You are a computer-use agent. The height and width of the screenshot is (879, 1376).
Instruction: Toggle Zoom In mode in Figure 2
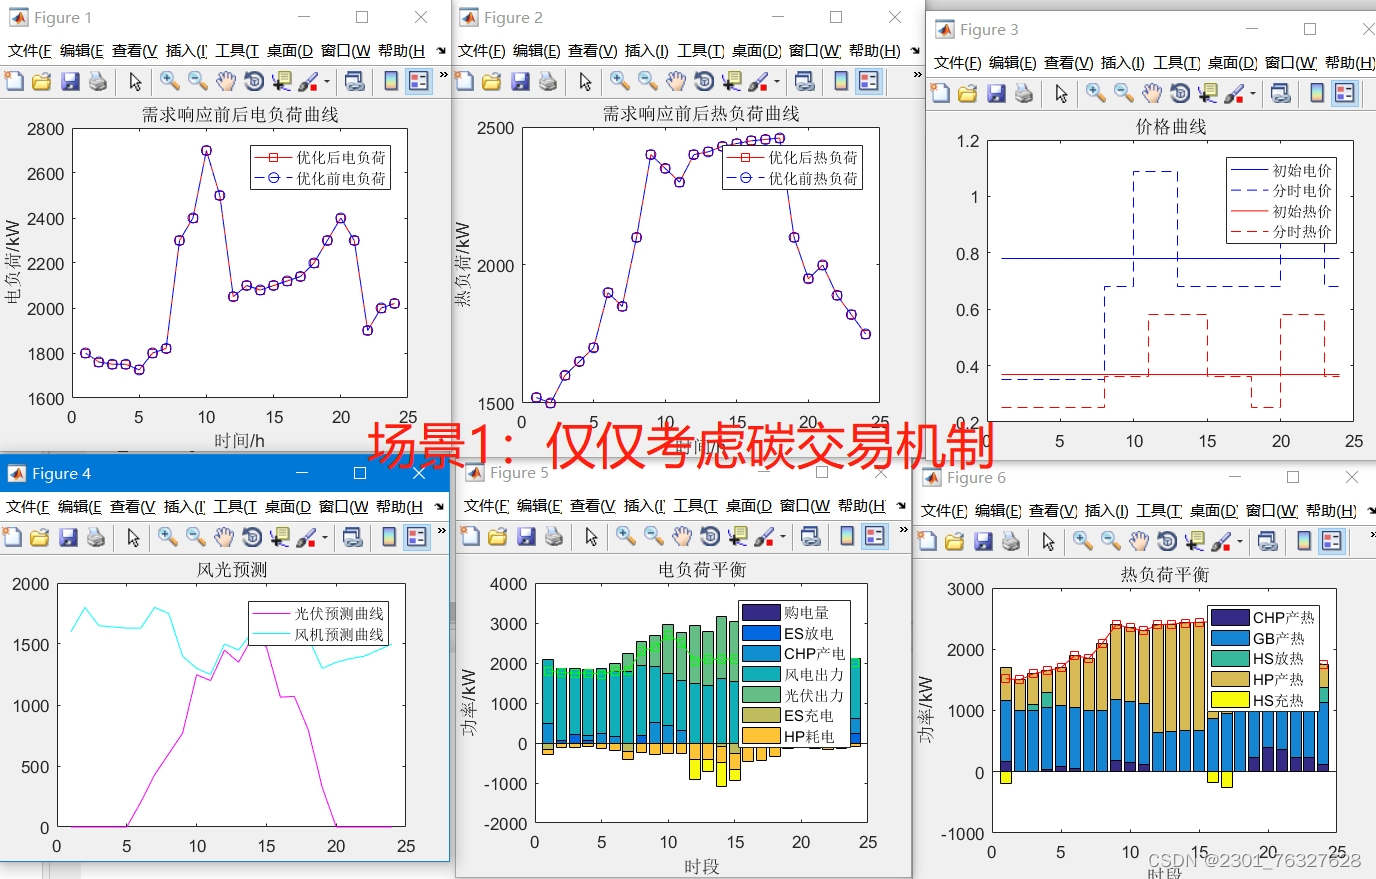point(620,81)
